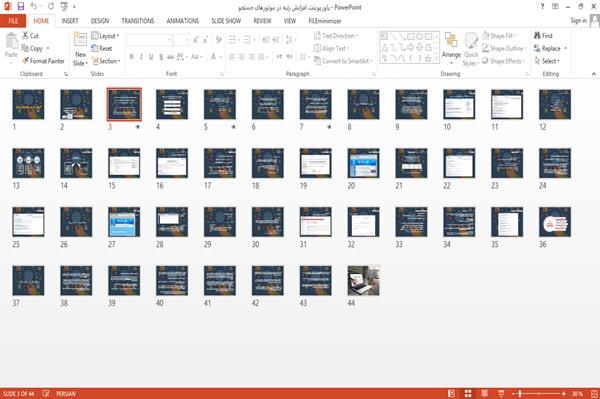Expand the Layout dropdown
The image size is (600, 399).
tap(105, 36)
